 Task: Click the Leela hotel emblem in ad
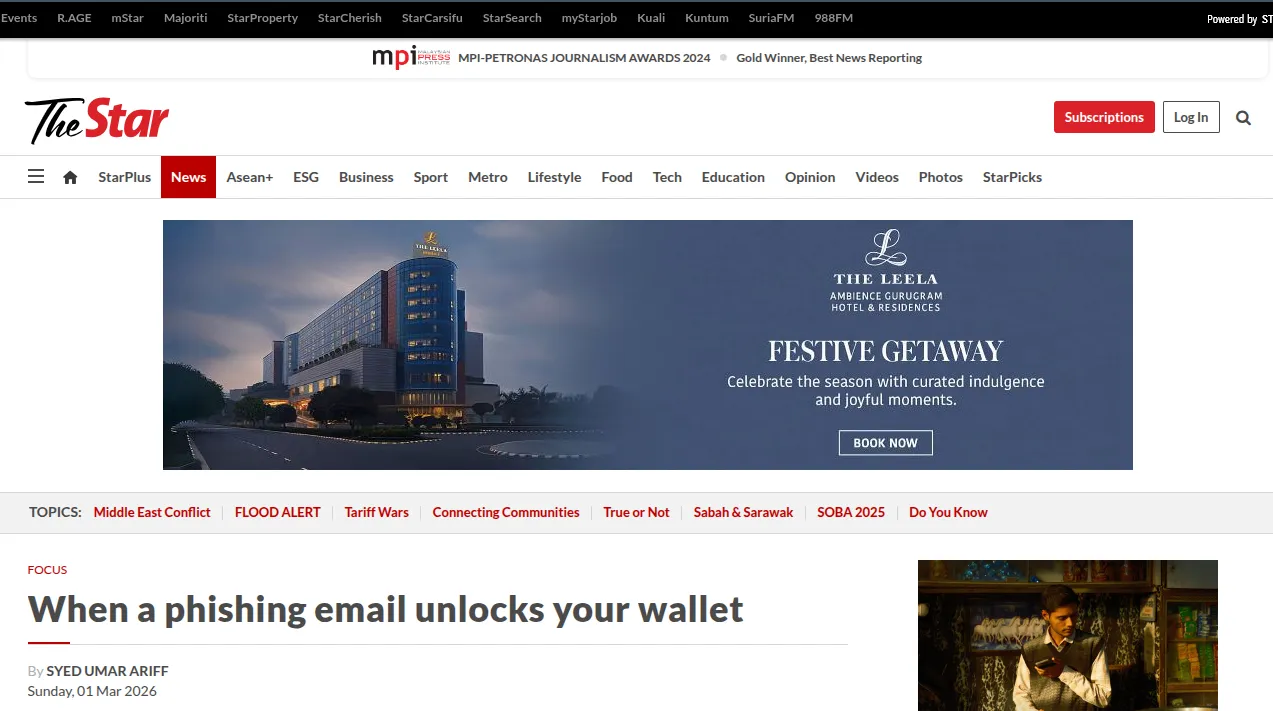(x=885, y=249)
